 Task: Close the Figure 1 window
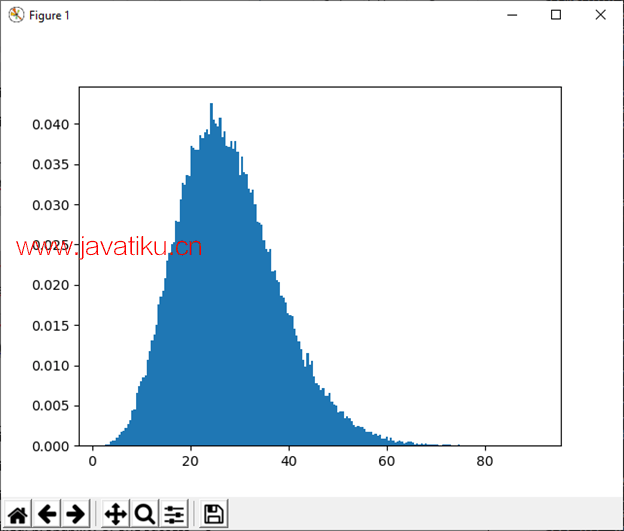pos(601,15)
